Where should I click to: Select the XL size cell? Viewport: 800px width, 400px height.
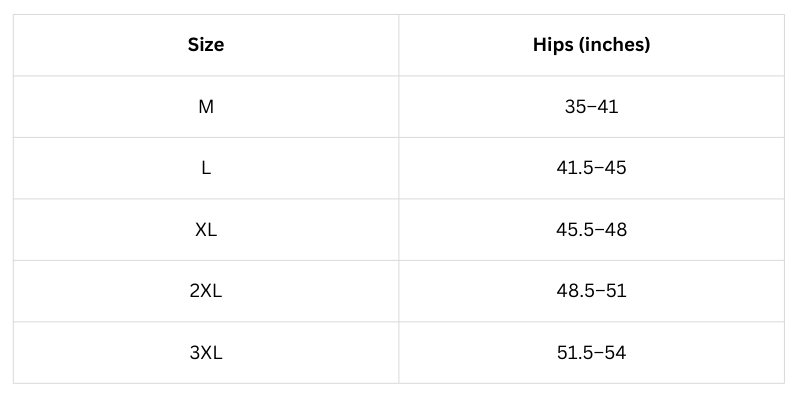pyautogui.click(x=206, y=229)
